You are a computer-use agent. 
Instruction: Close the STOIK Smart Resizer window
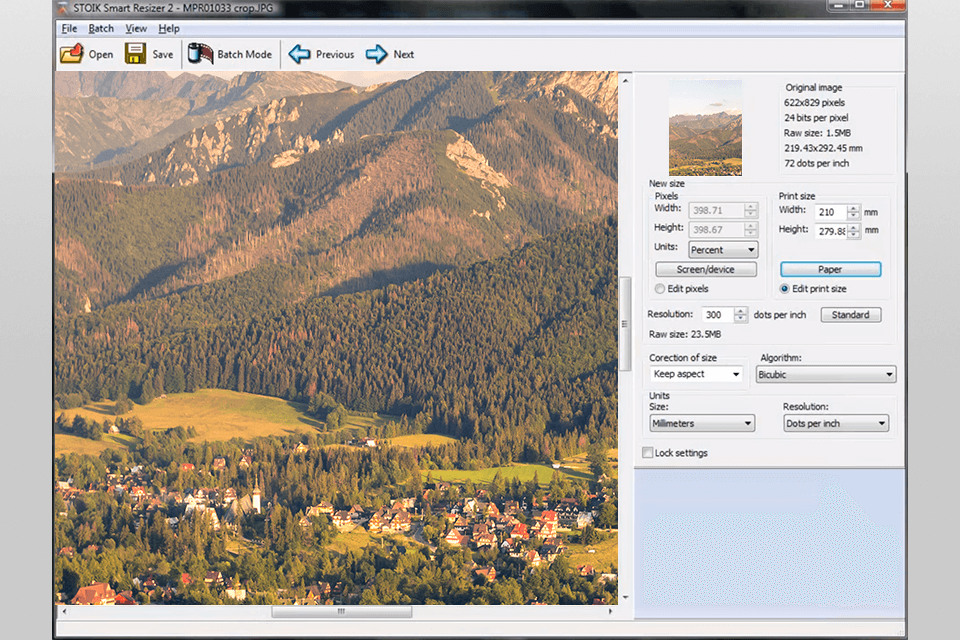pos(888,6)
